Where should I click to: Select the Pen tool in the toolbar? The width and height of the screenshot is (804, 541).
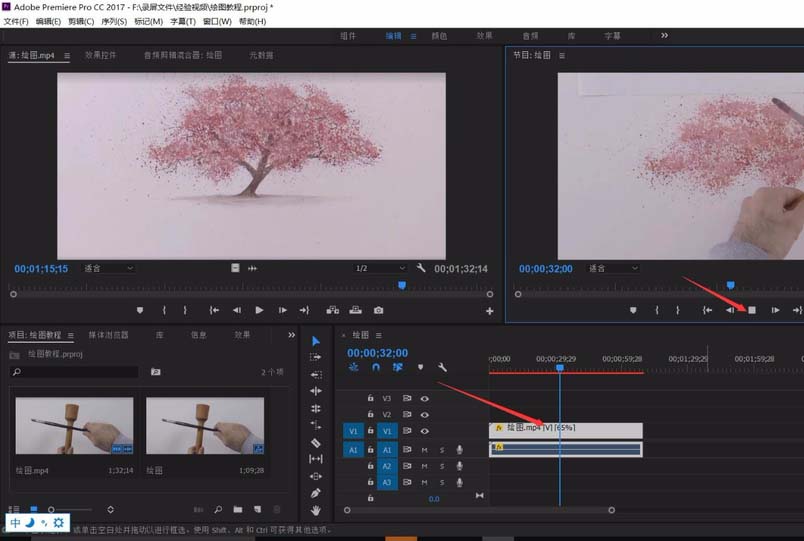pyautogui.click(x=316, y=493)
